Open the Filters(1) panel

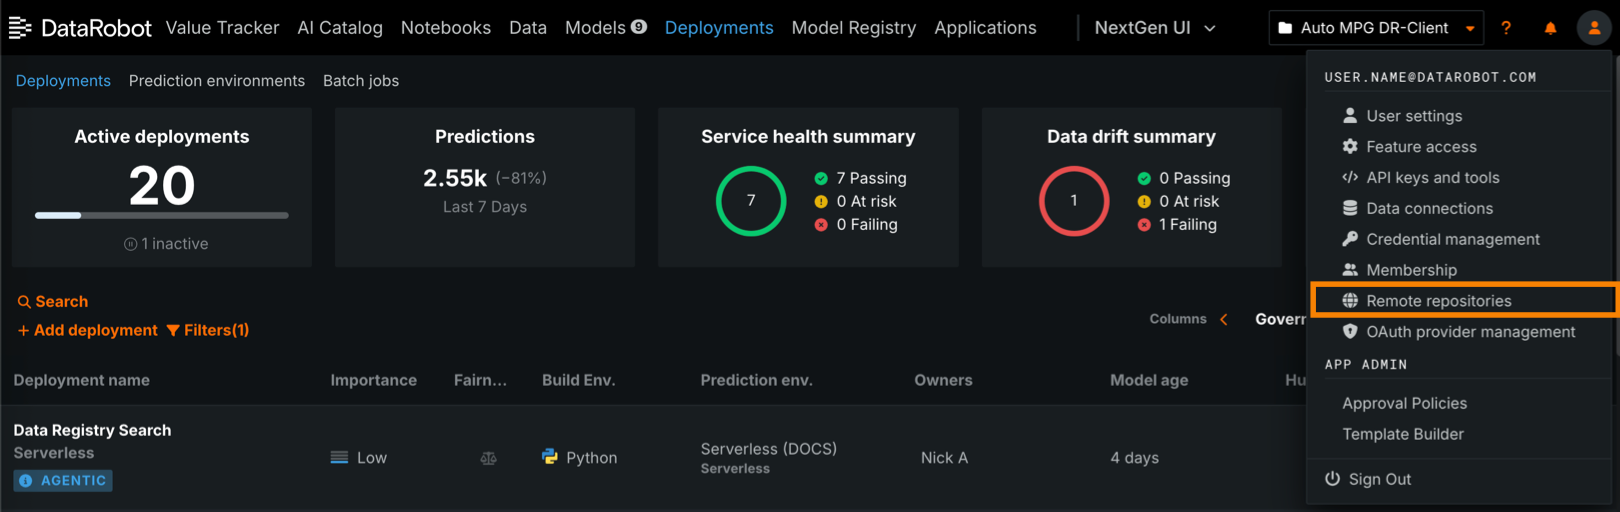coord(208,330)
